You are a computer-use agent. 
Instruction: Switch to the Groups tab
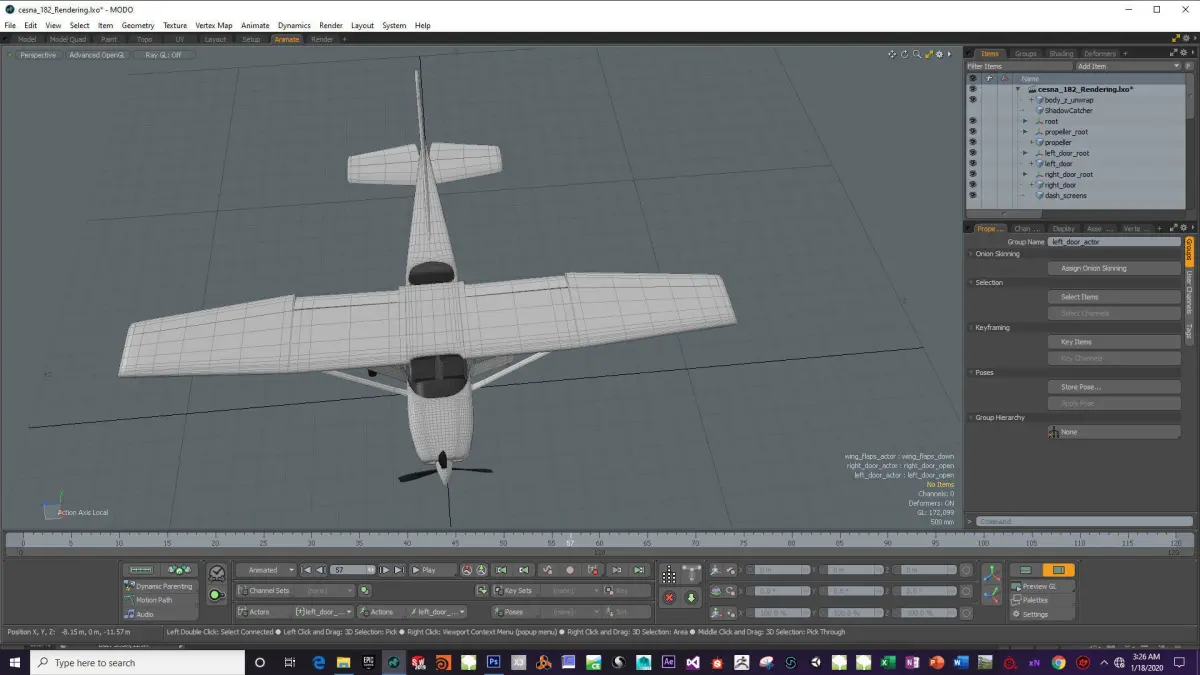1025,53
